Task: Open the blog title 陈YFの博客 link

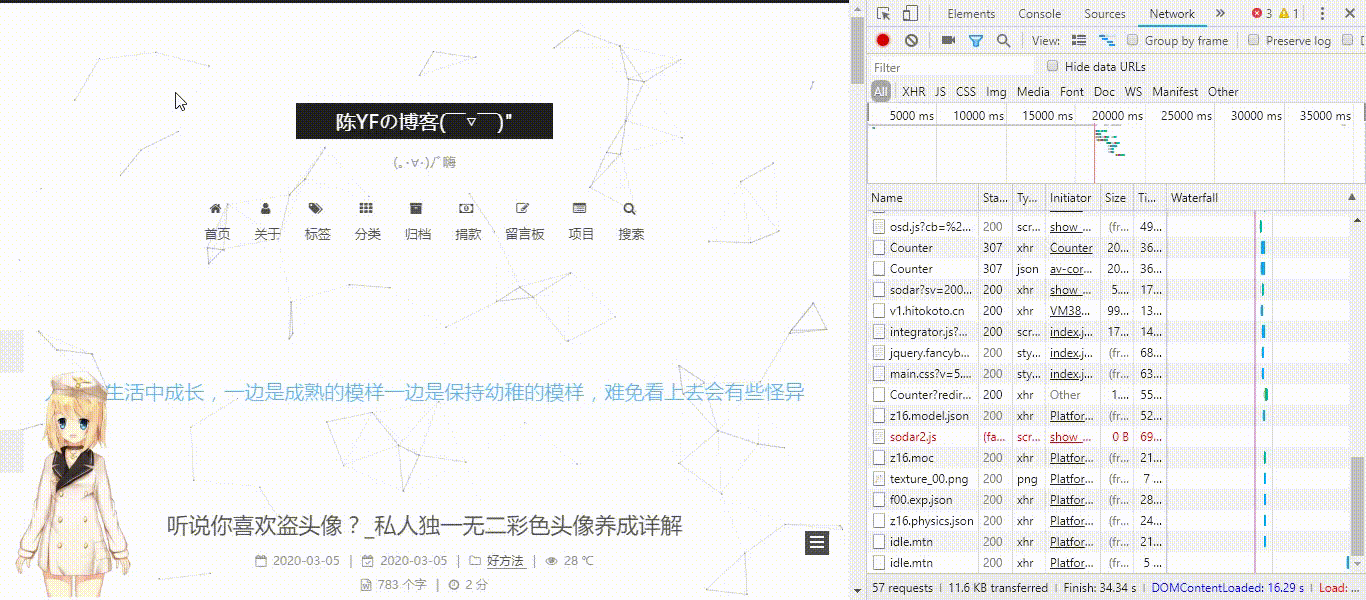Action: 424,122
